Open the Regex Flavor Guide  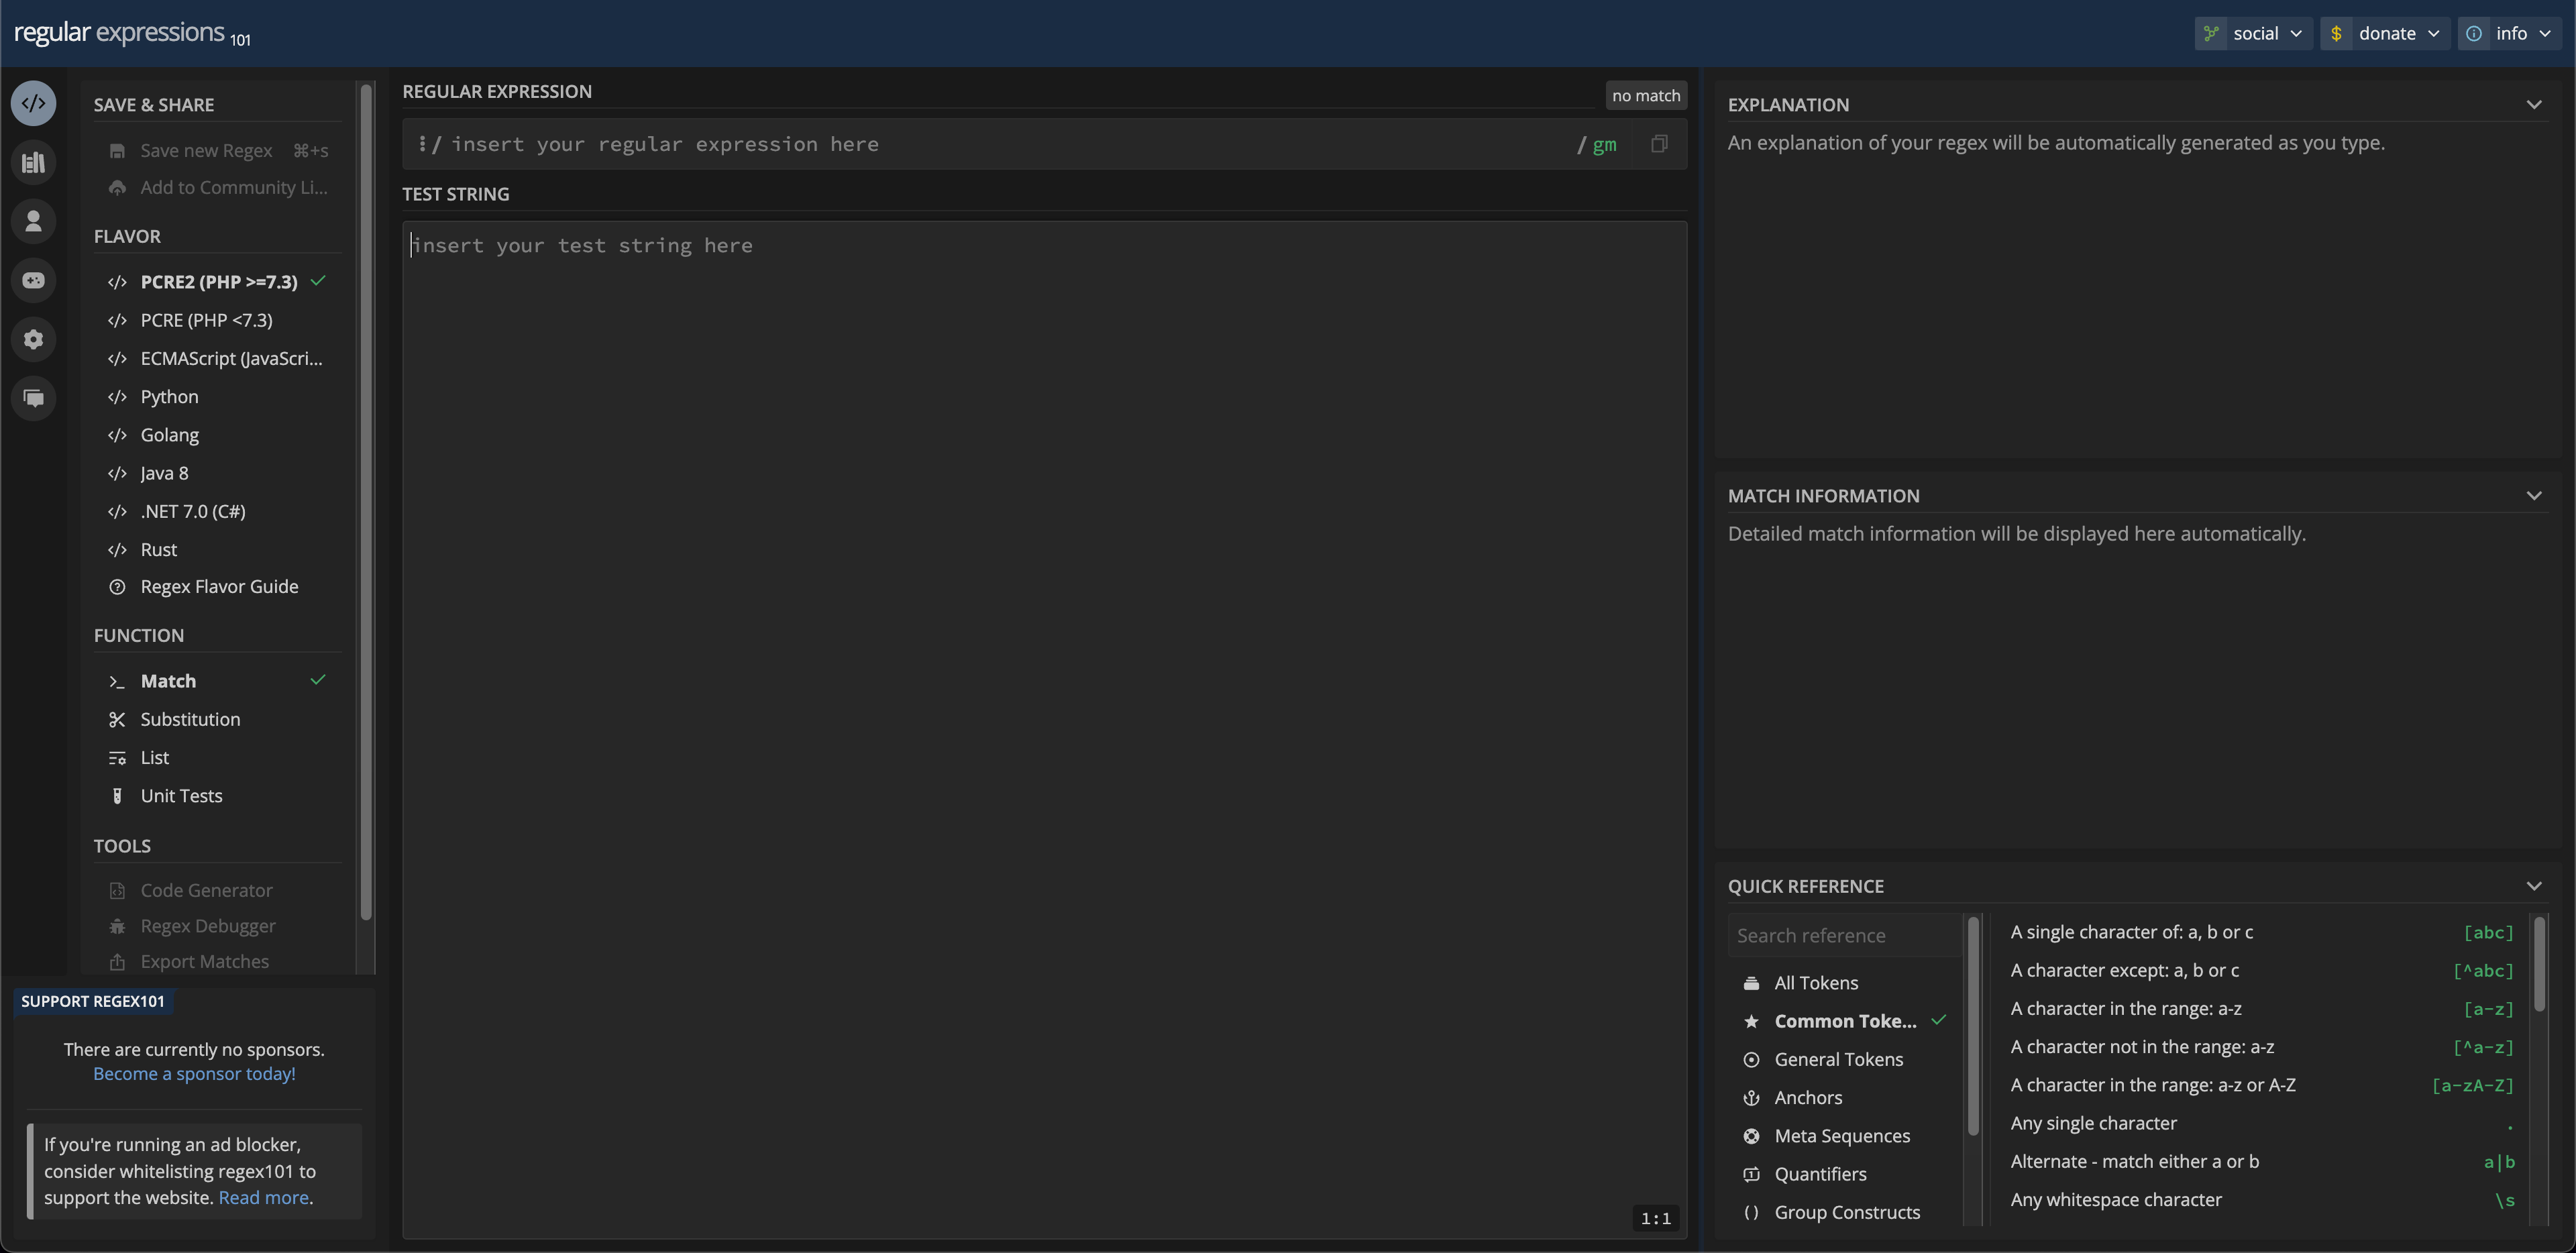(219, 587)
